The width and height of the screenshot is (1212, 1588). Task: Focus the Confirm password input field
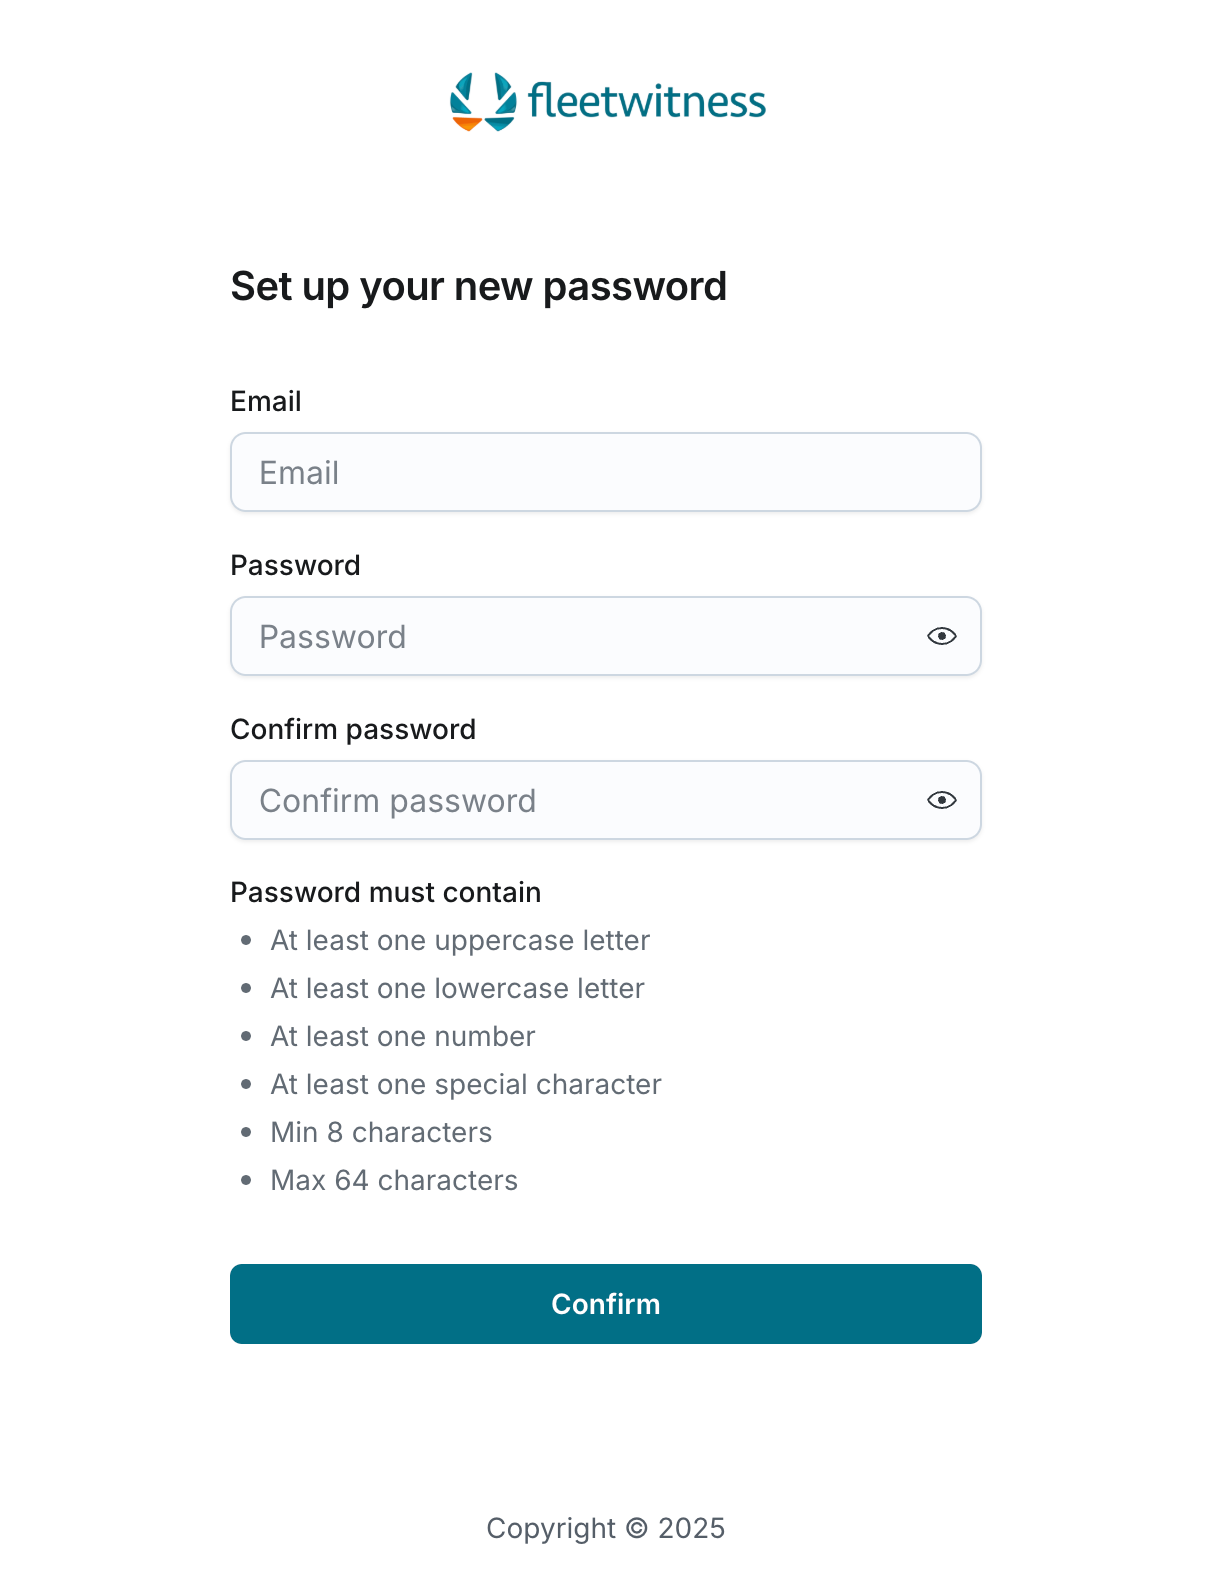[575, 800]
